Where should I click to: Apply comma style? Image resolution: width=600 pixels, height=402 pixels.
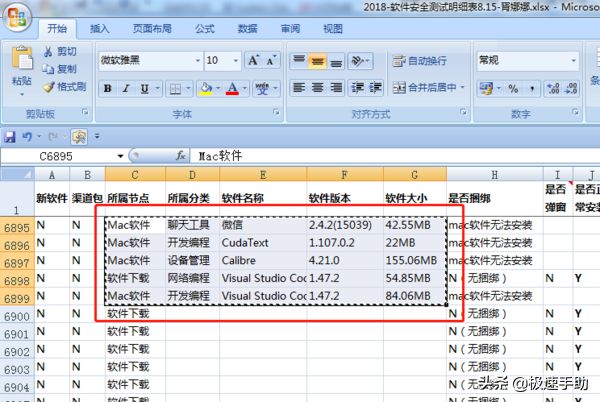pyautogui.click(x=532, y=89)
